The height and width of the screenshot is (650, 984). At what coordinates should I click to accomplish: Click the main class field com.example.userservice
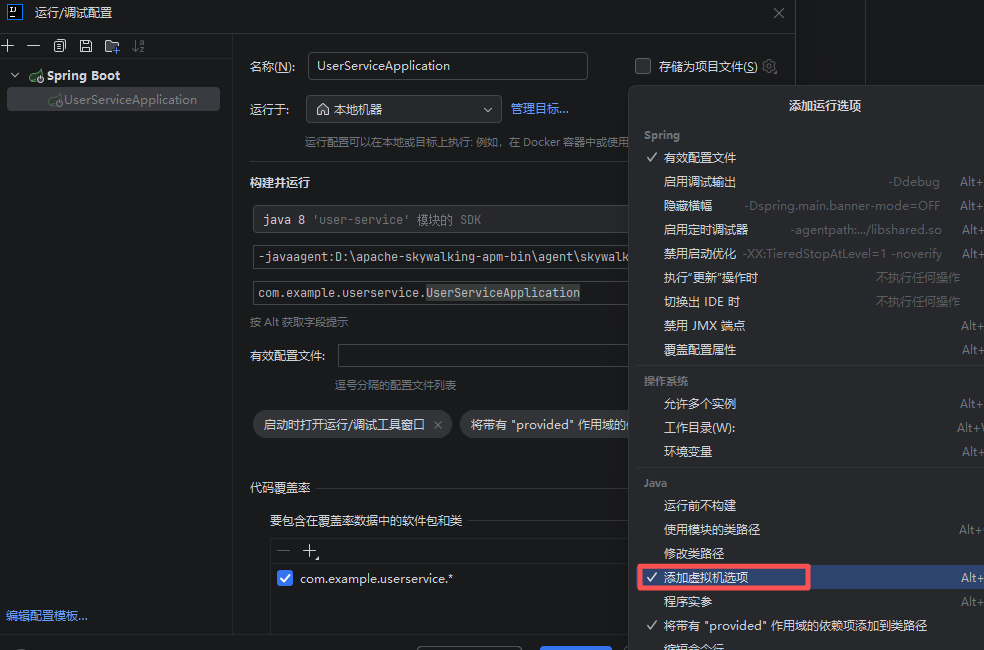[441, 293]
